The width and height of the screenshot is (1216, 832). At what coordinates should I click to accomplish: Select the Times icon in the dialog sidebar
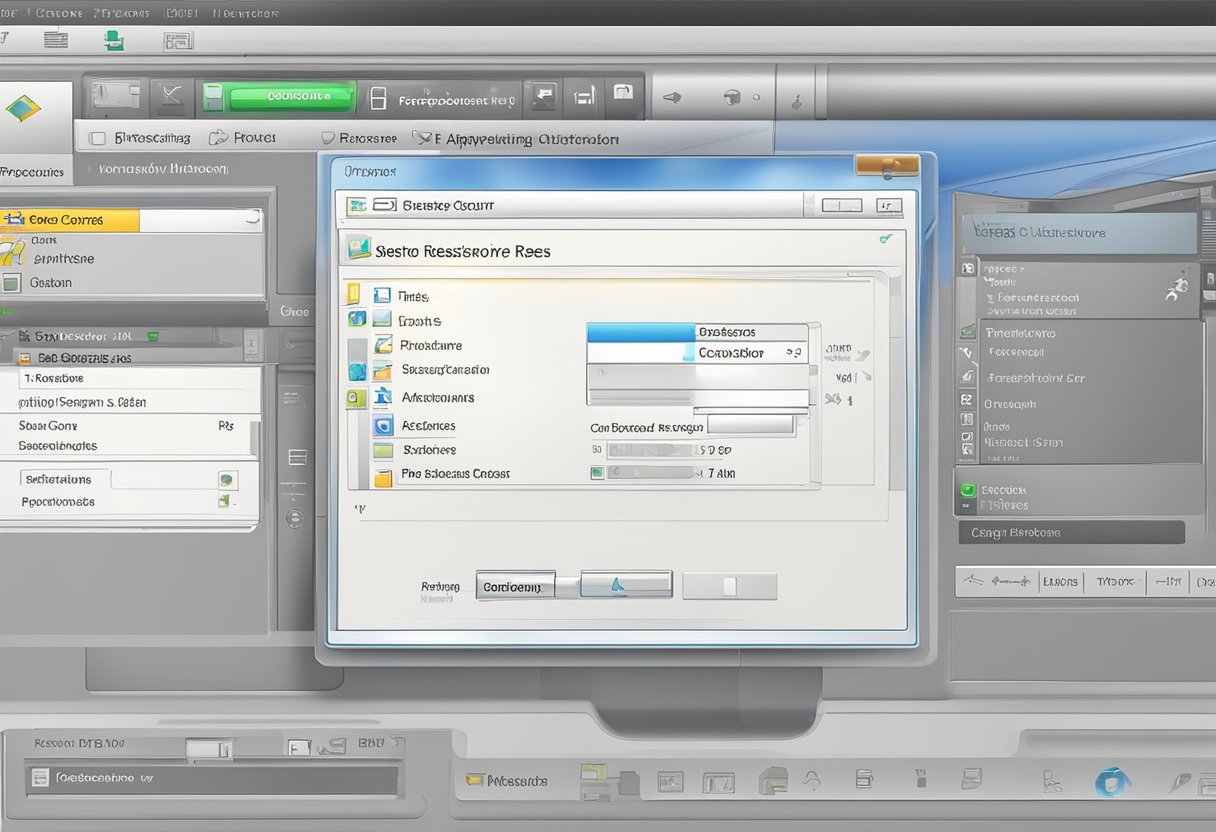382,295
